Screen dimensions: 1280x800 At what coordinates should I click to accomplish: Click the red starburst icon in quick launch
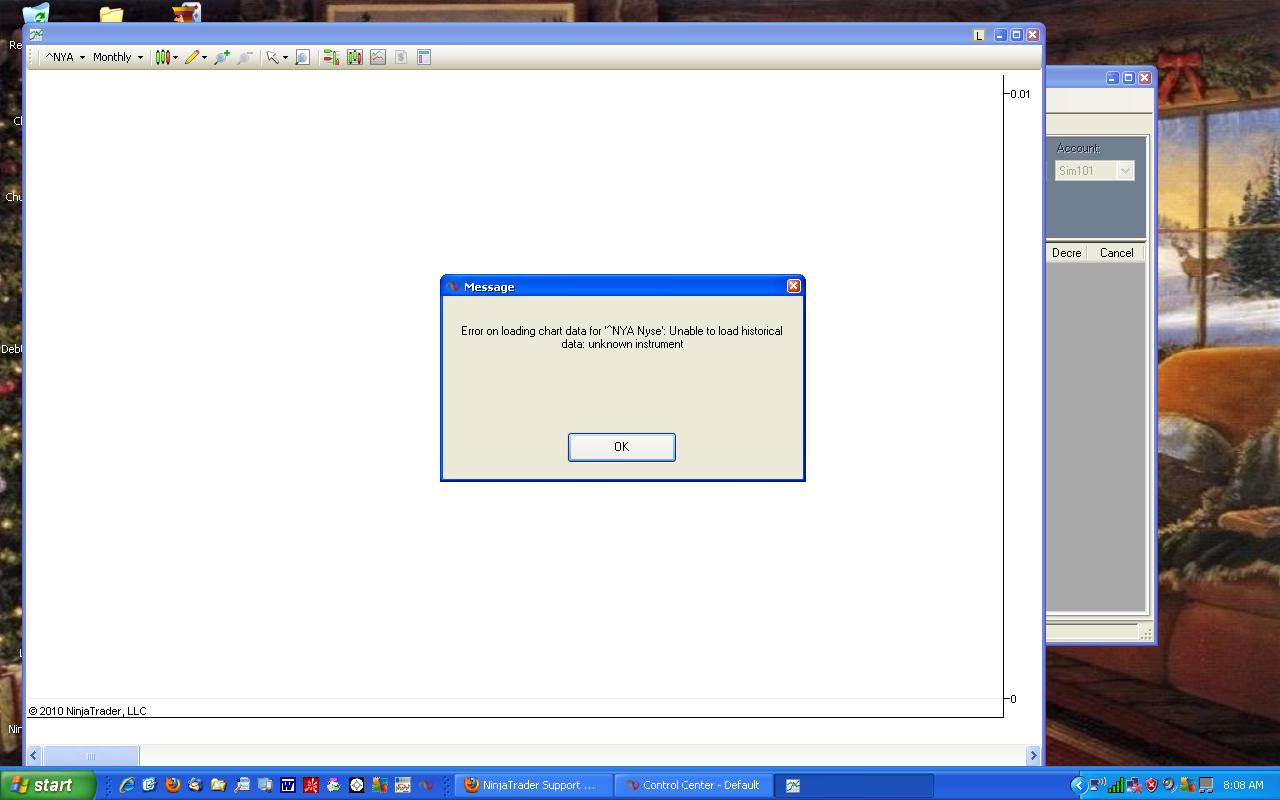(x=311, y=785)
